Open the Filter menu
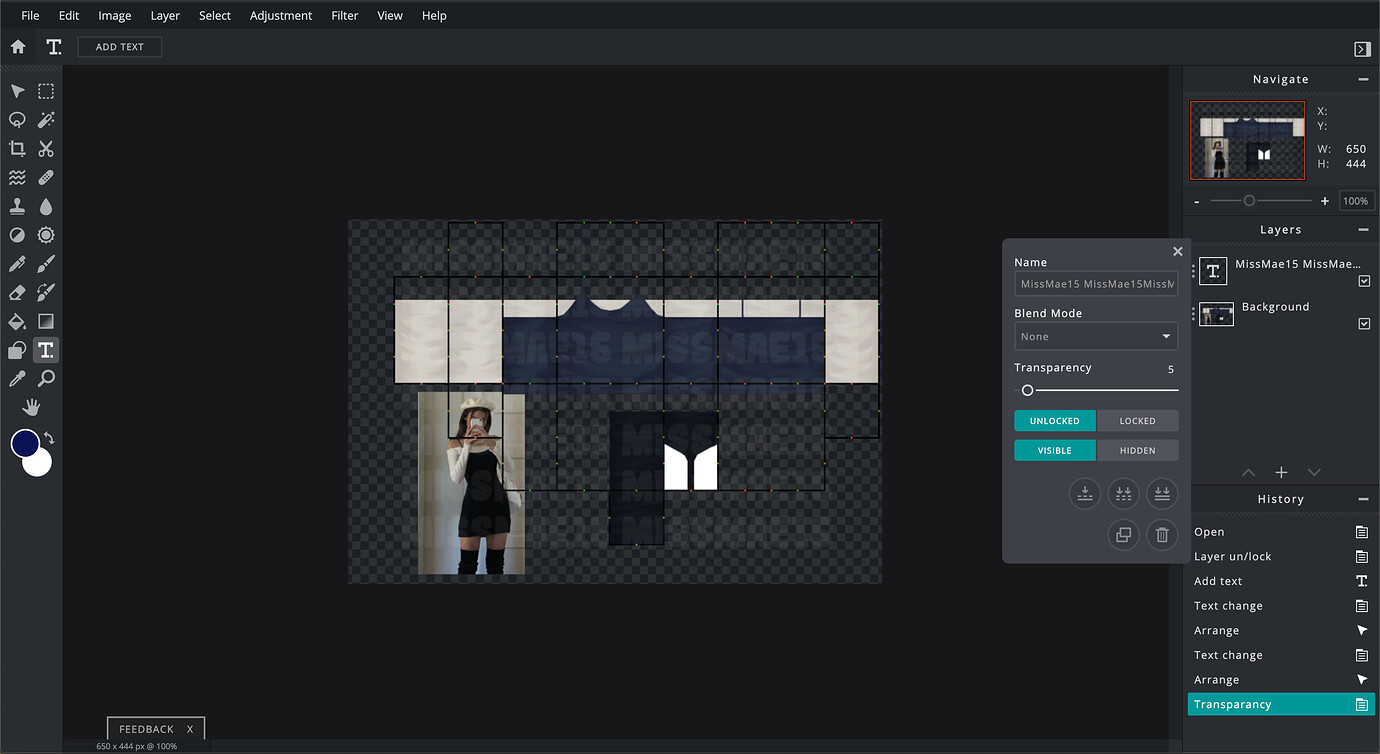This screenshot has height=754, width=1380. (344, 15)
